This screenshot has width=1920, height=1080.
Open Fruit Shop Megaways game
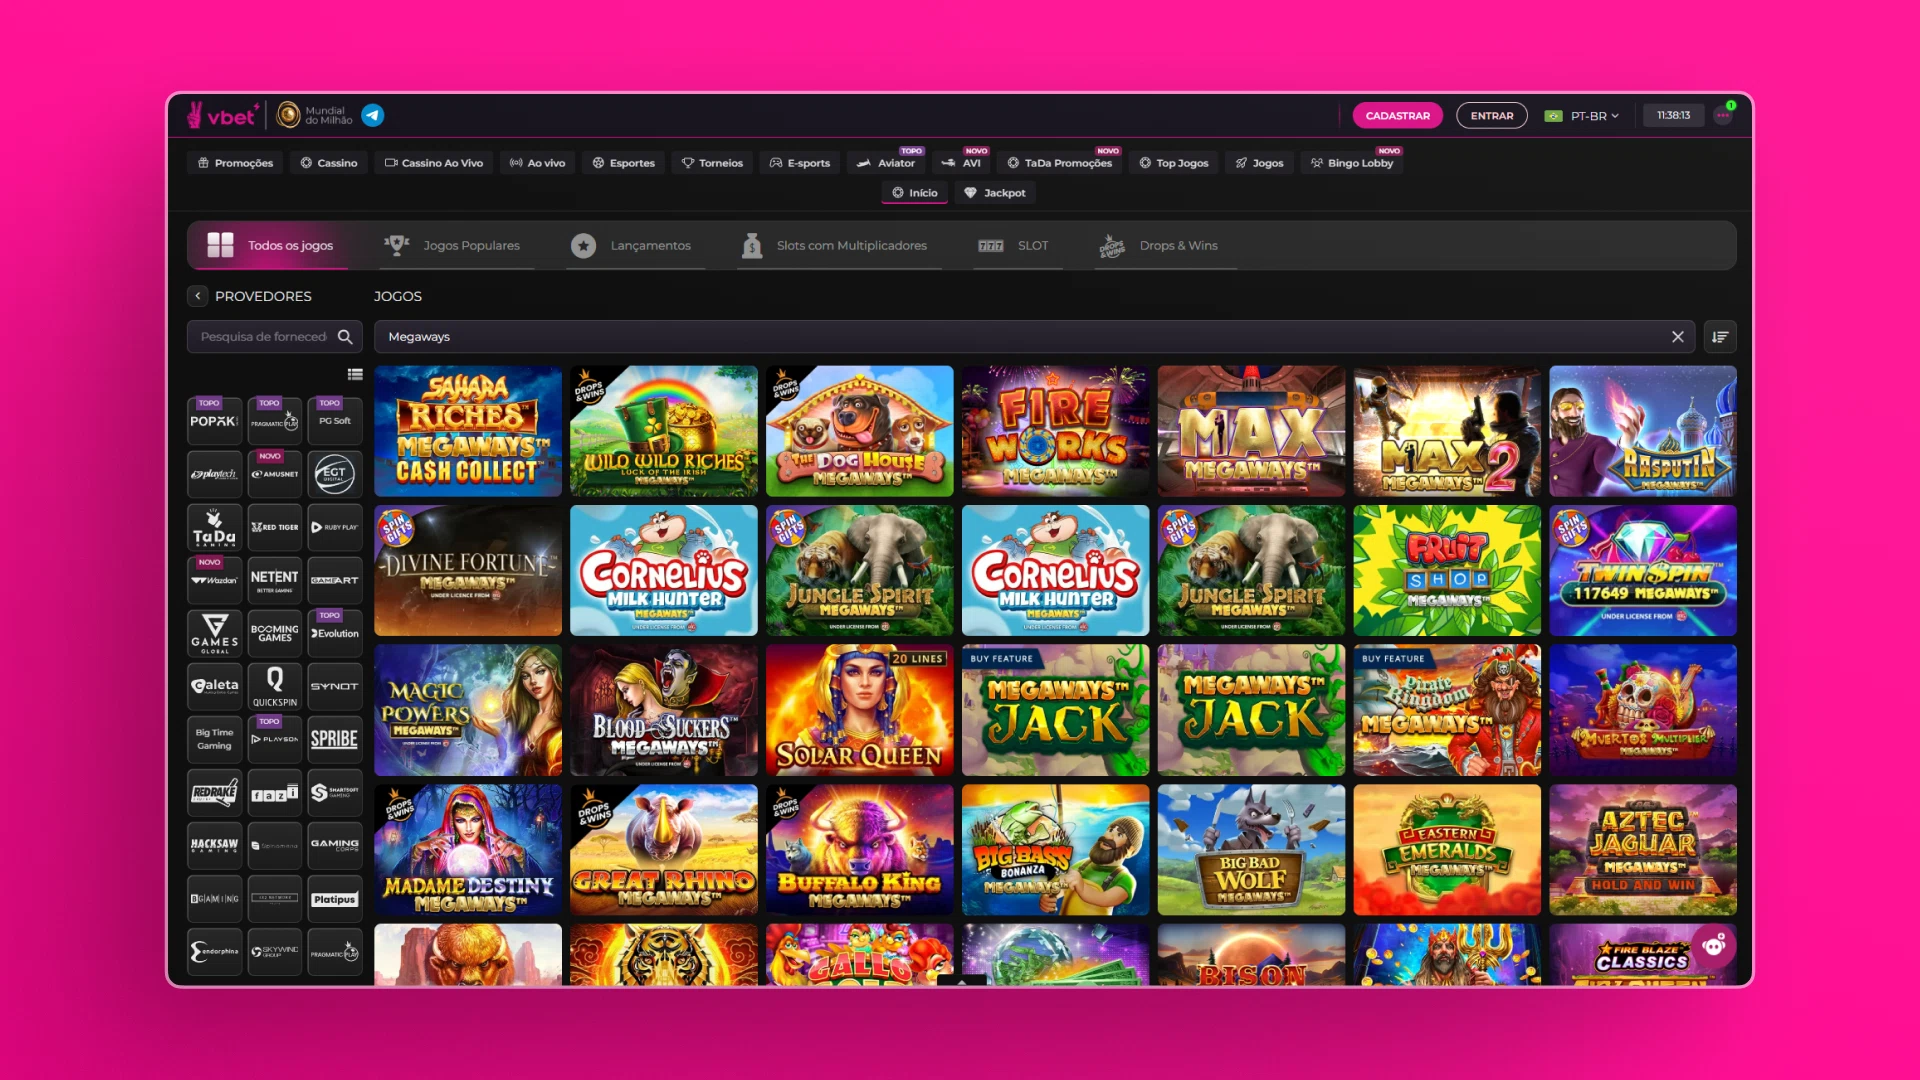tap(1447, 570)
